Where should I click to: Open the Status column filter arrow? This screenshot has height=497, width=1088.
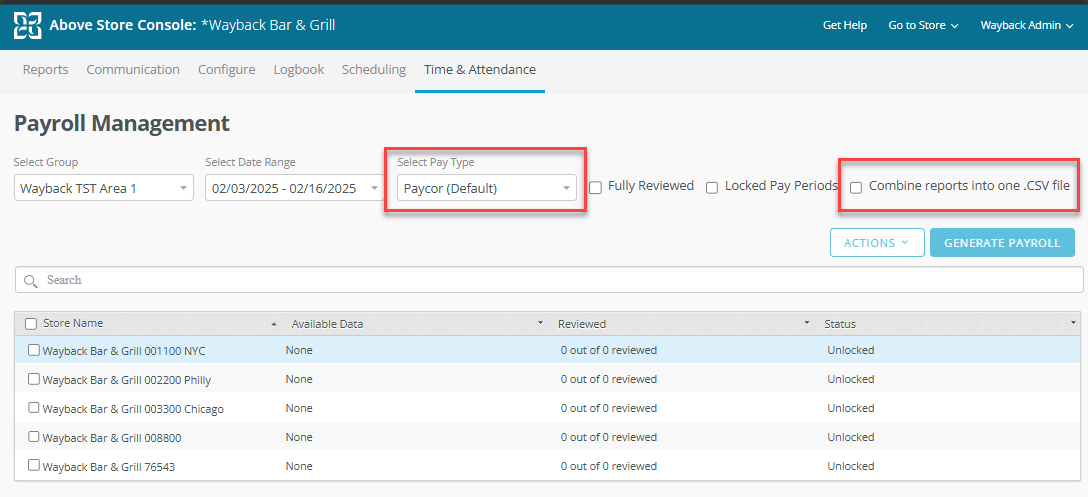[1073, 324]
